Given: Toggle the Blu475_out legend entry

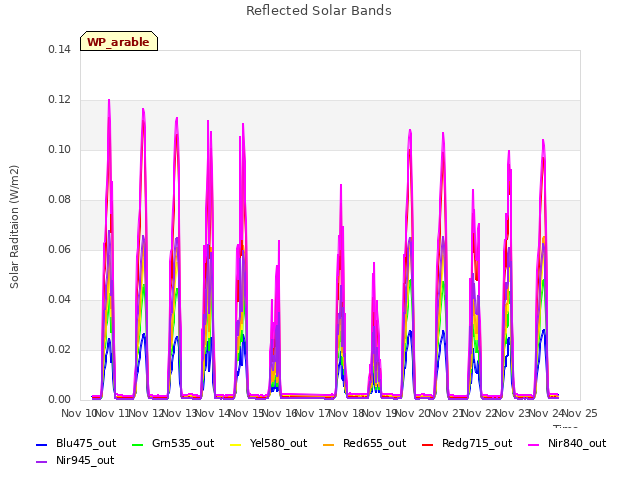Looking at the screenshot, I should [x=76, y=444].
